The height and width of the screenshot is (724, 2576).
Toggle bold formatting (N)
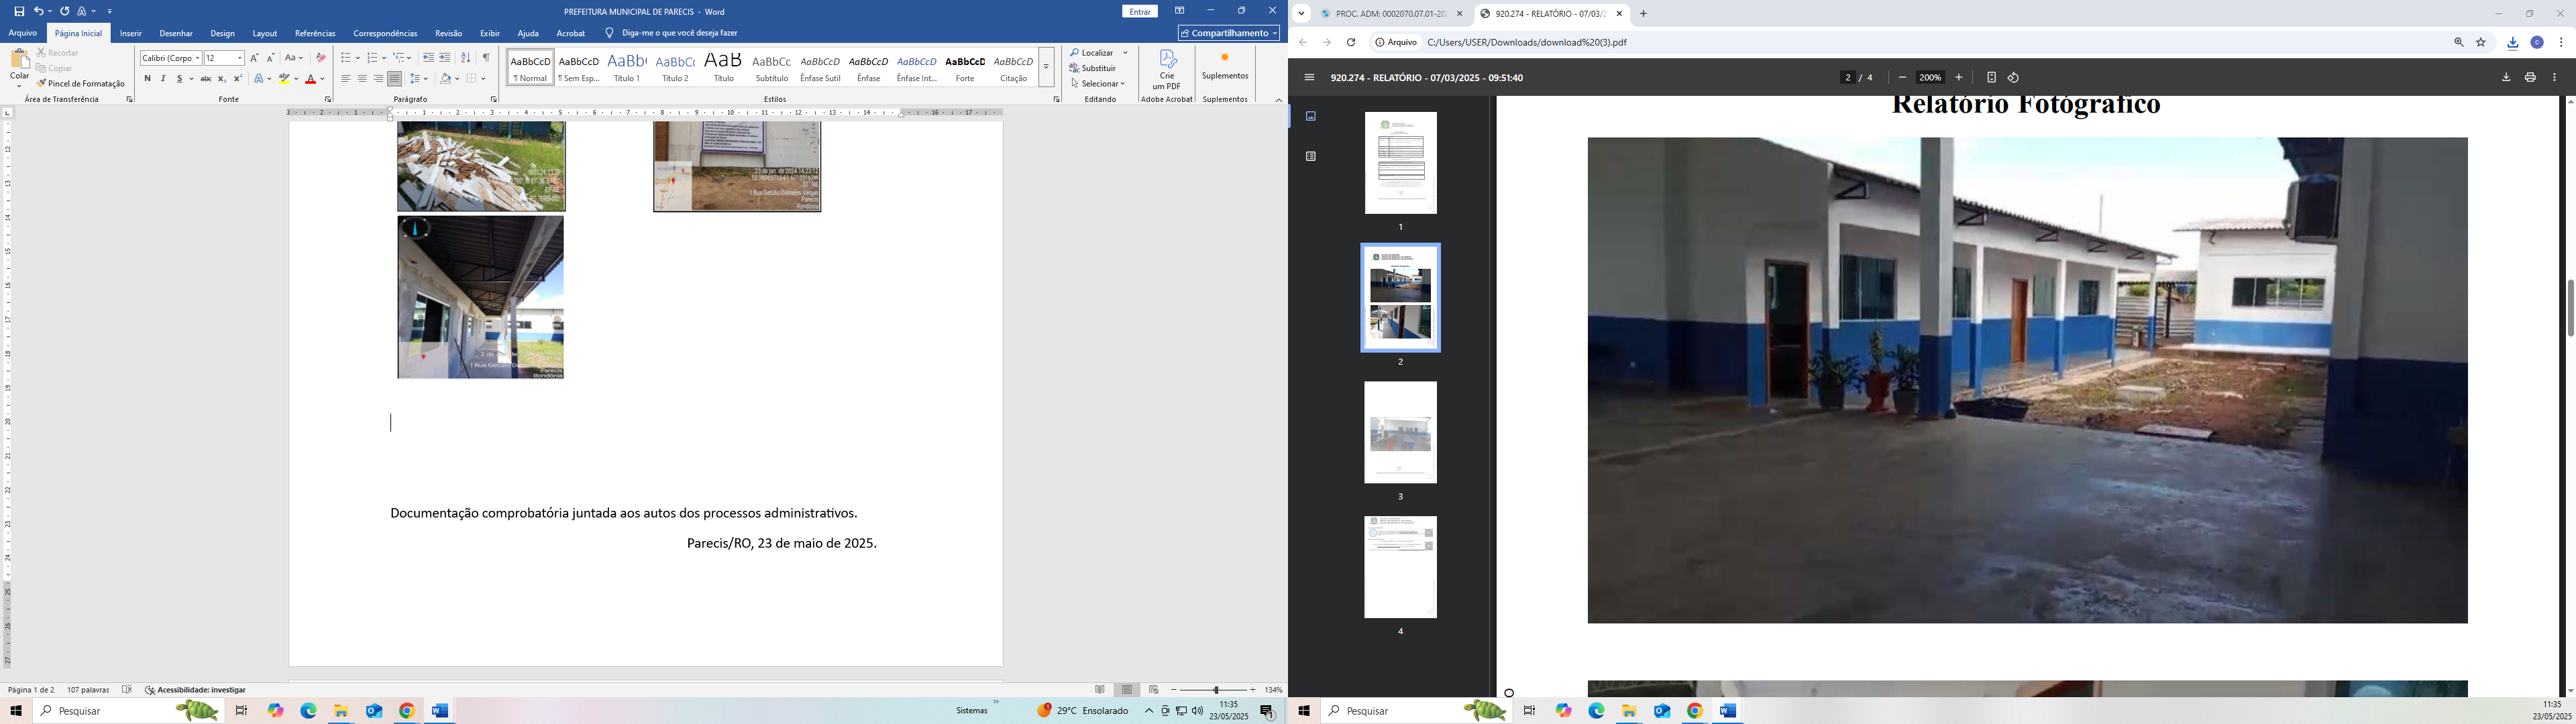[x=147, y=79]
